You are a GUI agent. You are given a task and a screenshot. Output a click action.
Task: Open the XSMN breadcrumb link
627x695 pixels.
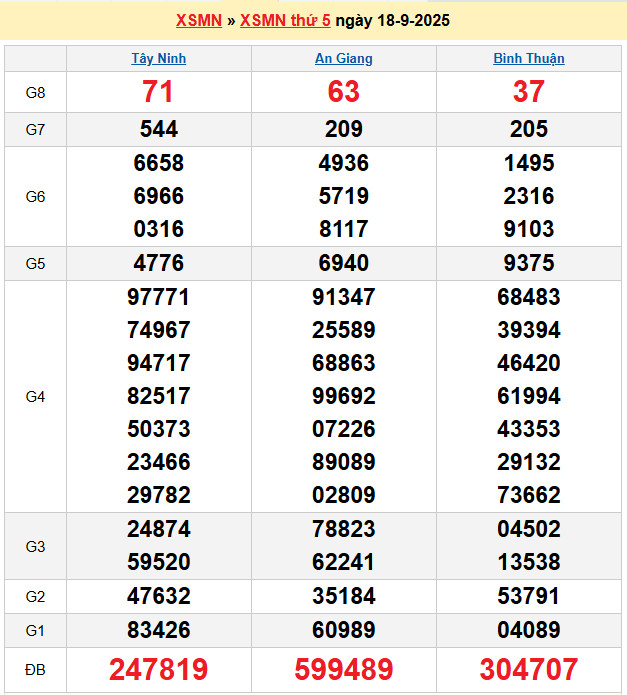coord(198,21)
